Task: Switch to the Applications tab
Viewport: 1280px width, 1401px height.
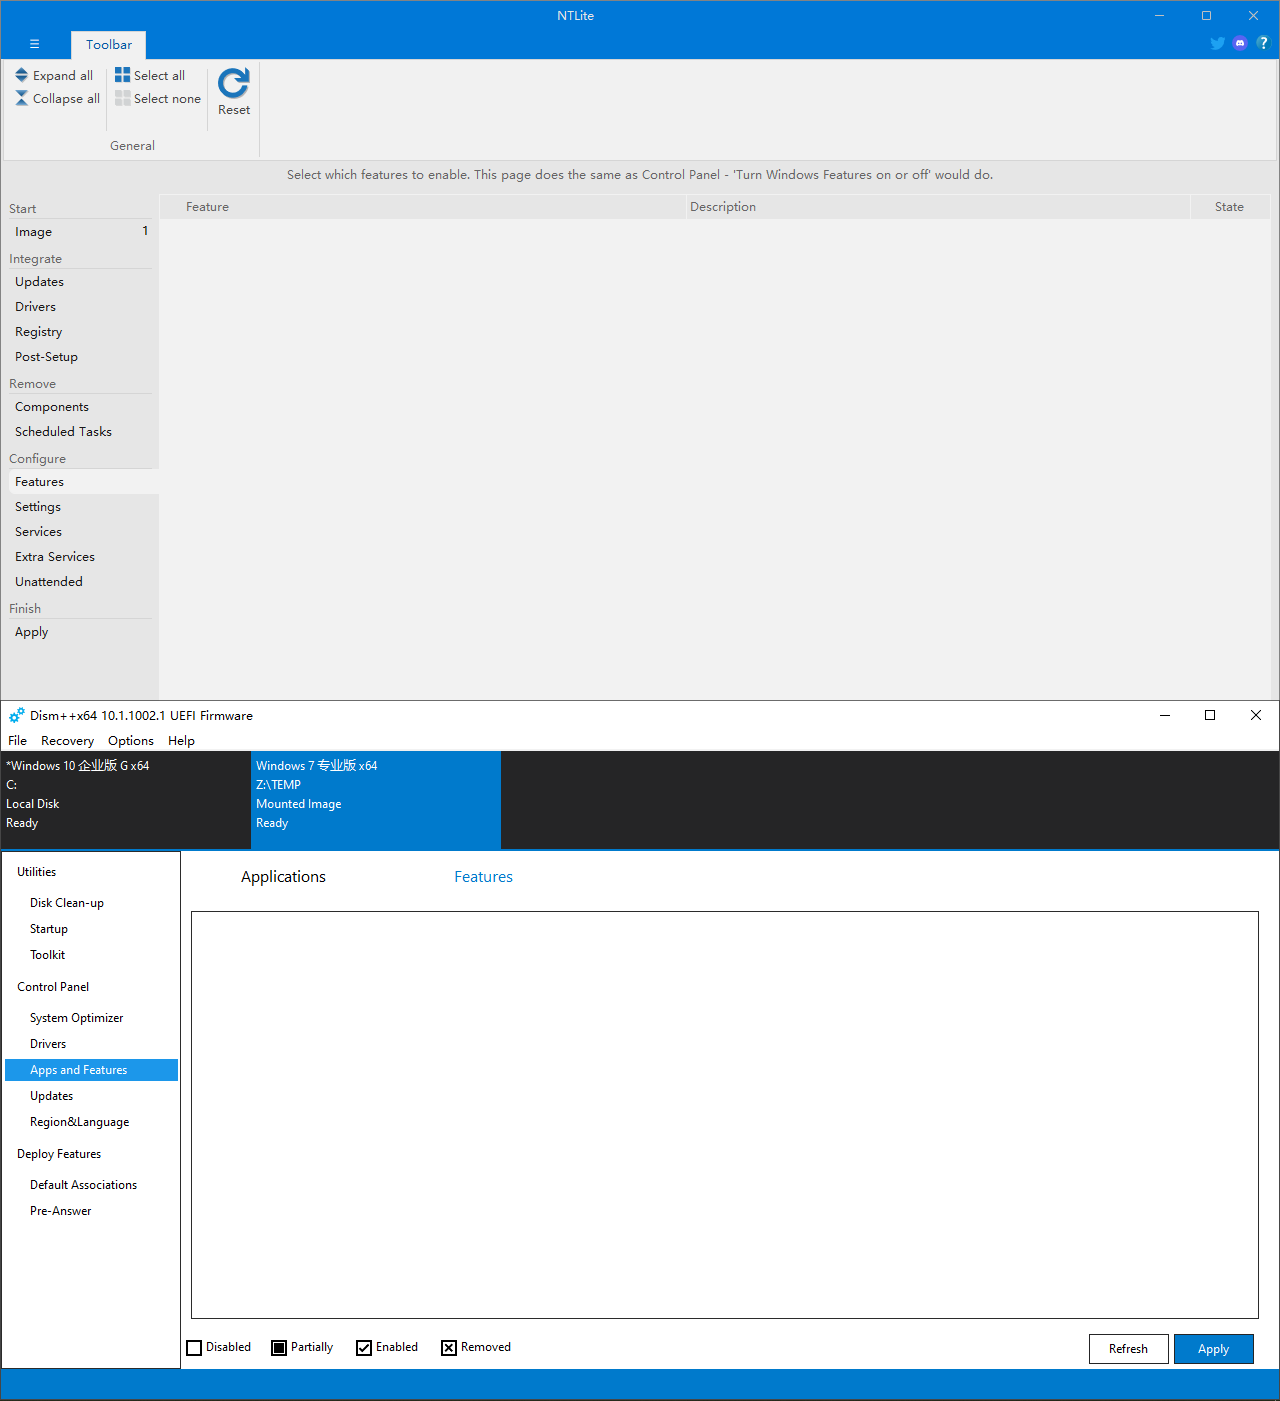Action: [x=283, y=877]
